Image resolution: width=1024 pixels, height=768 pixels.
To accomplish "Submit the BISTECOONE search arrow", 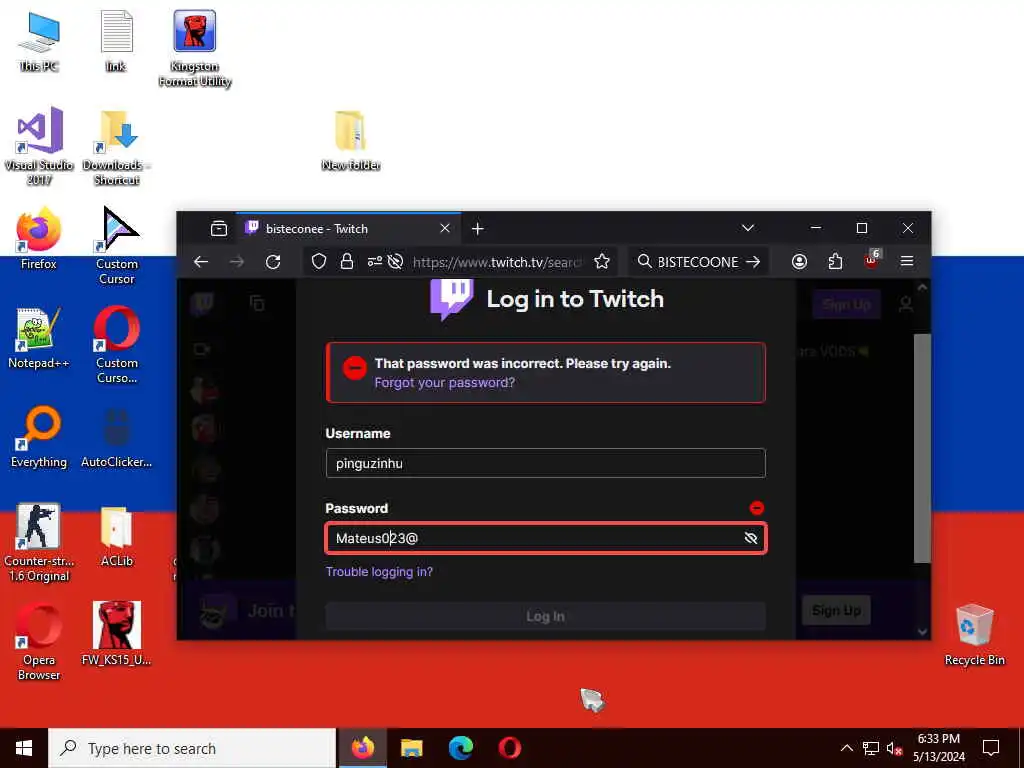I will point(753,262).
